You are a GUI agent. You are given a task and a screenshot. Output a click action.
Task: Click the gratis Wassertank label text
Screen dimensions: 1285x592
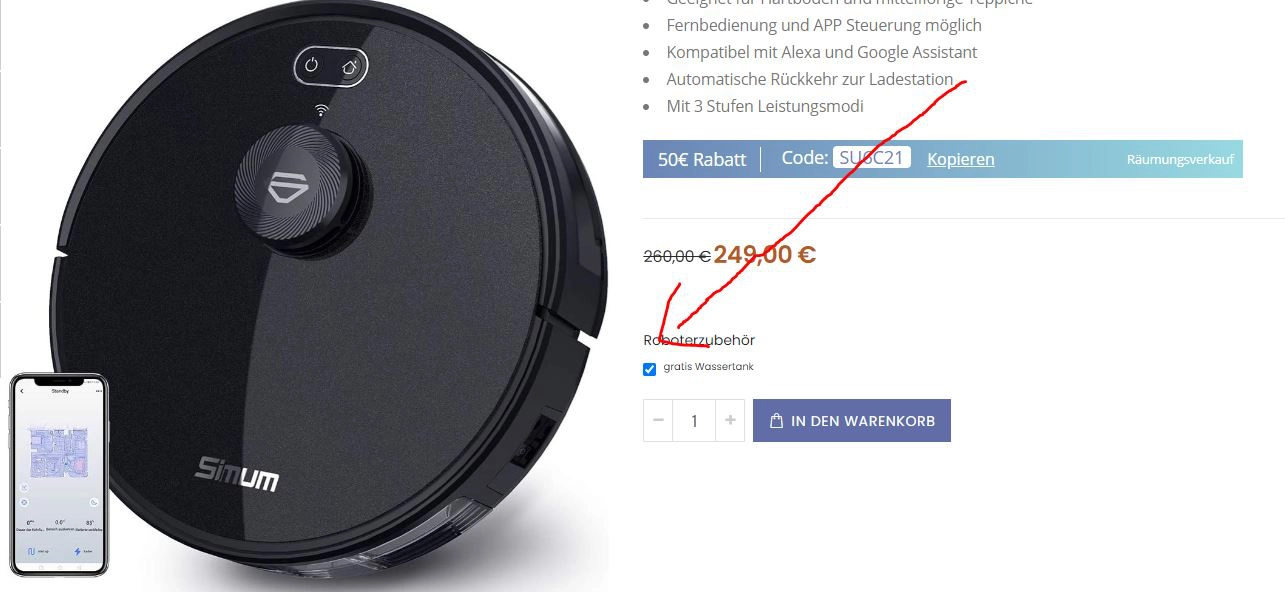(x=708, y=367)
